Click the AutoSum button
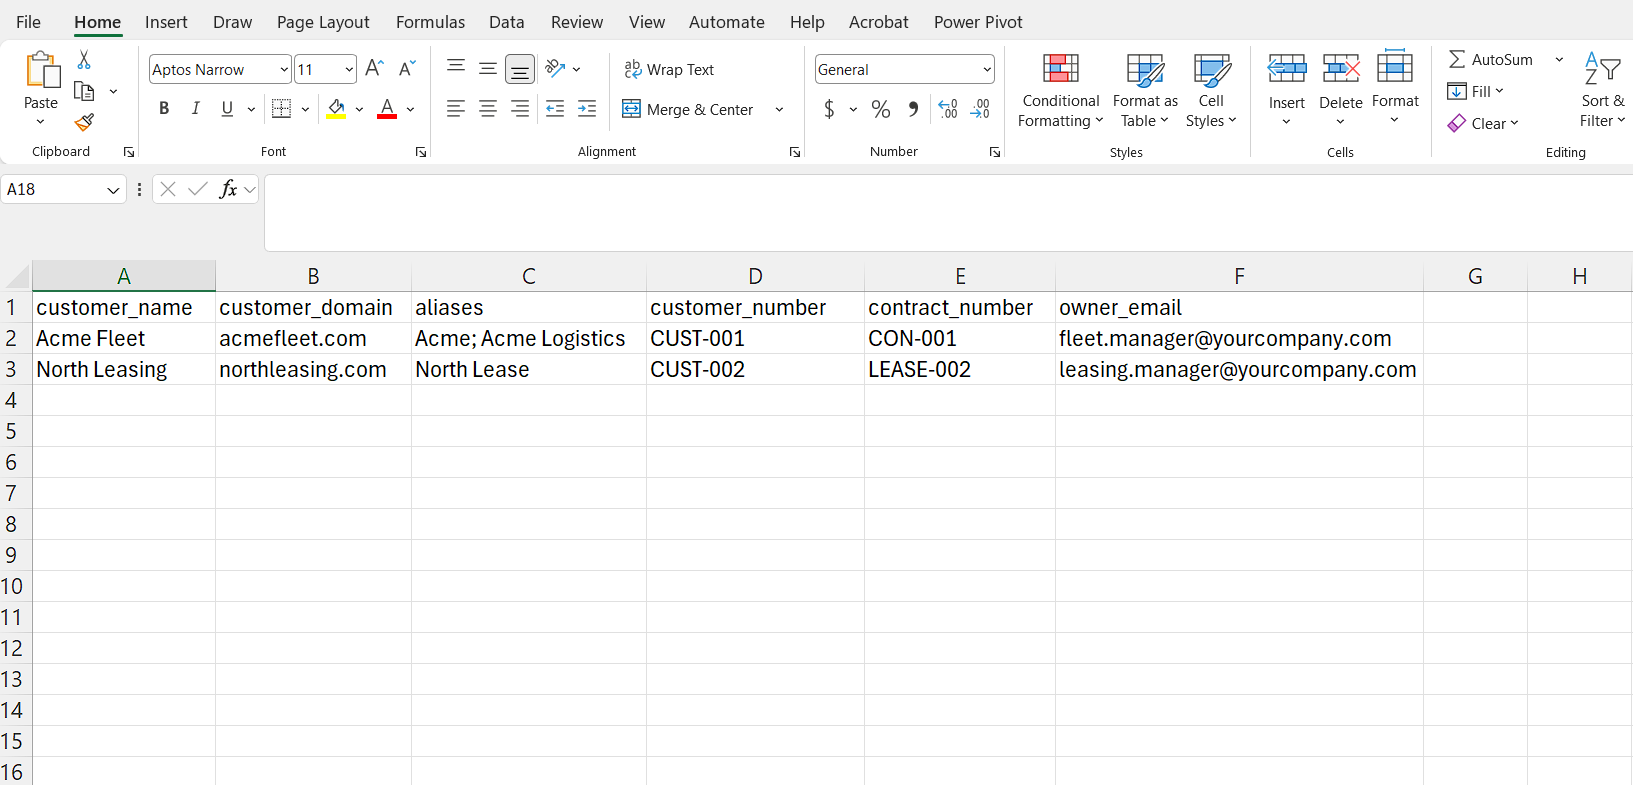Image resolution: width=1633 pixels, height=785 pixels. (1490, 60)
